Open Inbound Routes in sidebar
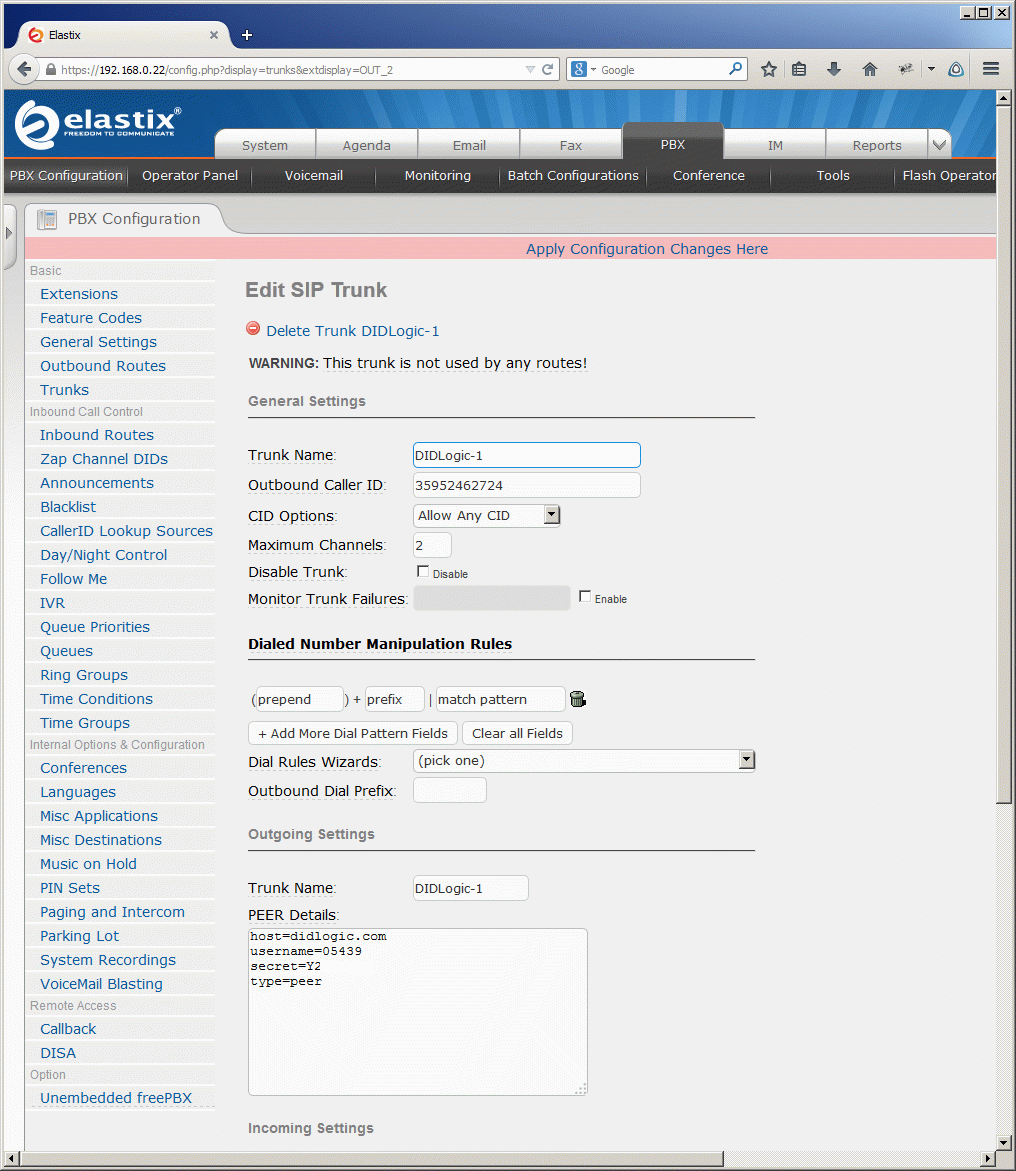Viewport: 1016px width, 1171px height. 97,435
